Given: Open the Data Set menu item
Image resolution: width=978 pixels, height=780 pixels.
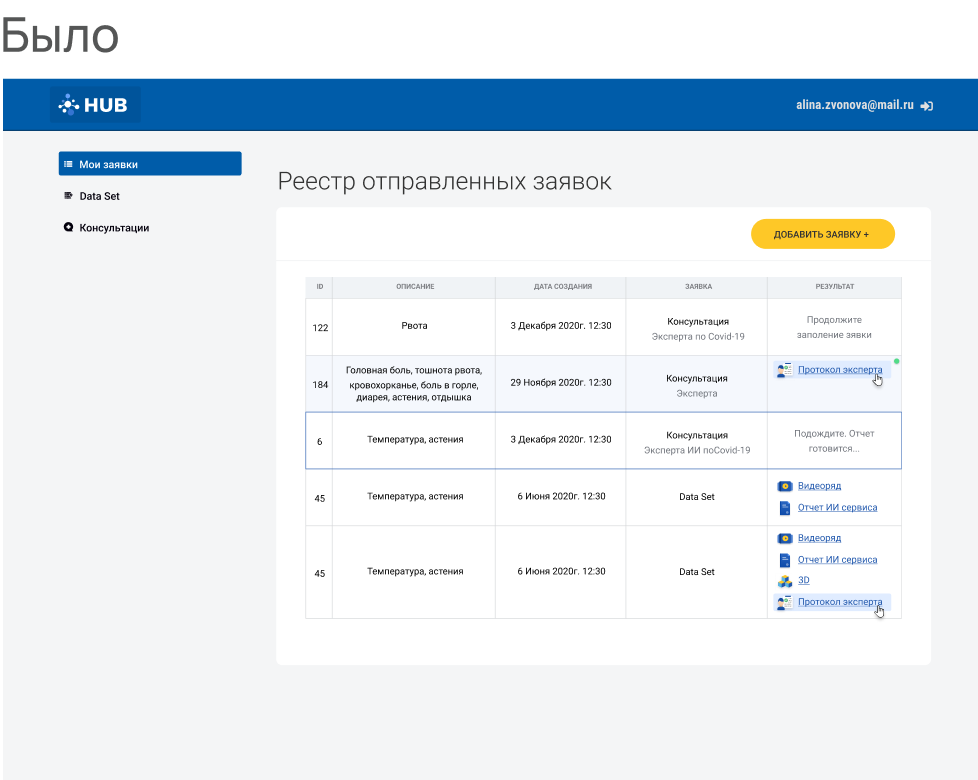Looking at the screenshot, I should coord(99,196).
